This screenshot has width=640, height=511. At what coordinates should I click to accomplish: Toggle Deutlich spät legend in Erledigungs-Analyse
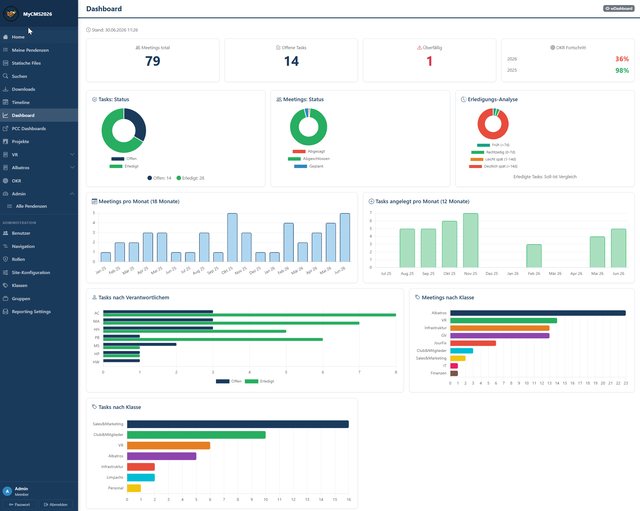[x=493, y=167]
